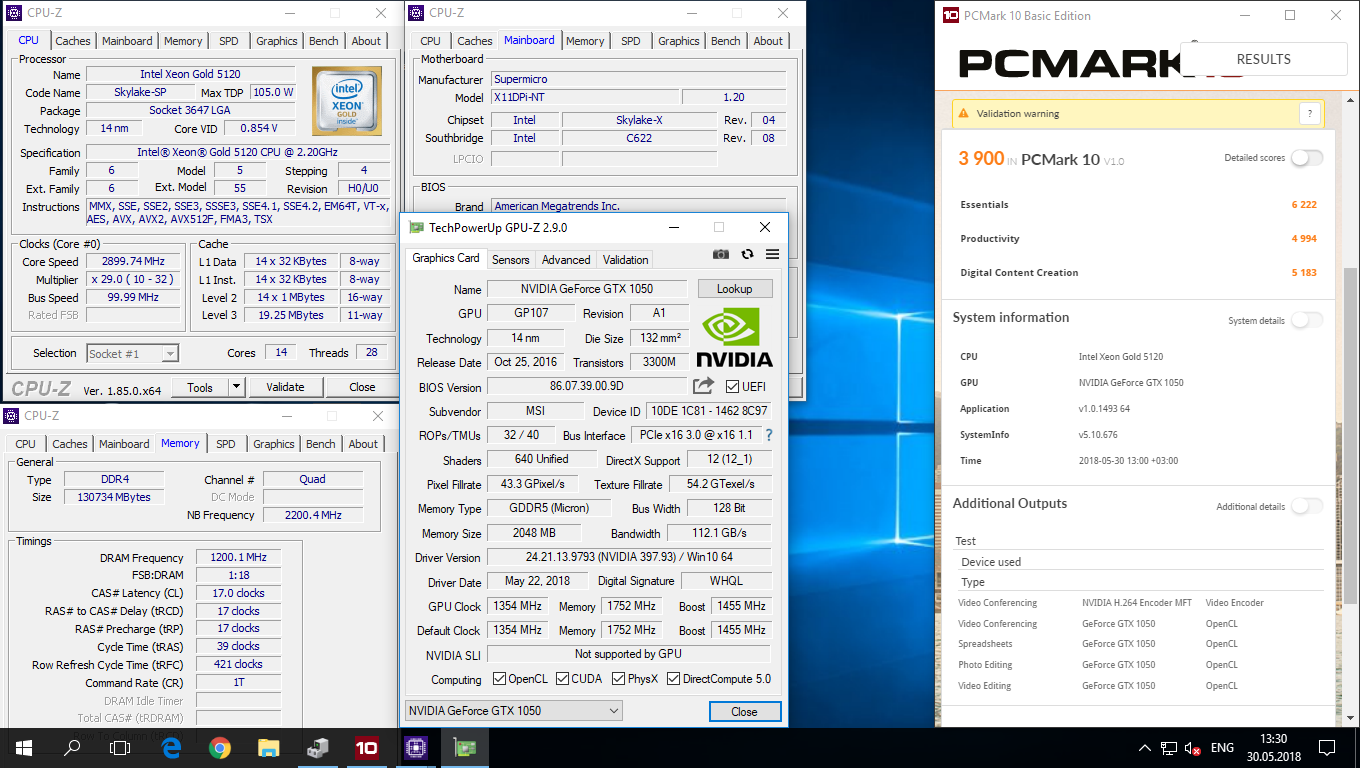Click the Bus Interface question mark icon
Image resolution: width=1360 pixels, height=768 pixels.
769,435
